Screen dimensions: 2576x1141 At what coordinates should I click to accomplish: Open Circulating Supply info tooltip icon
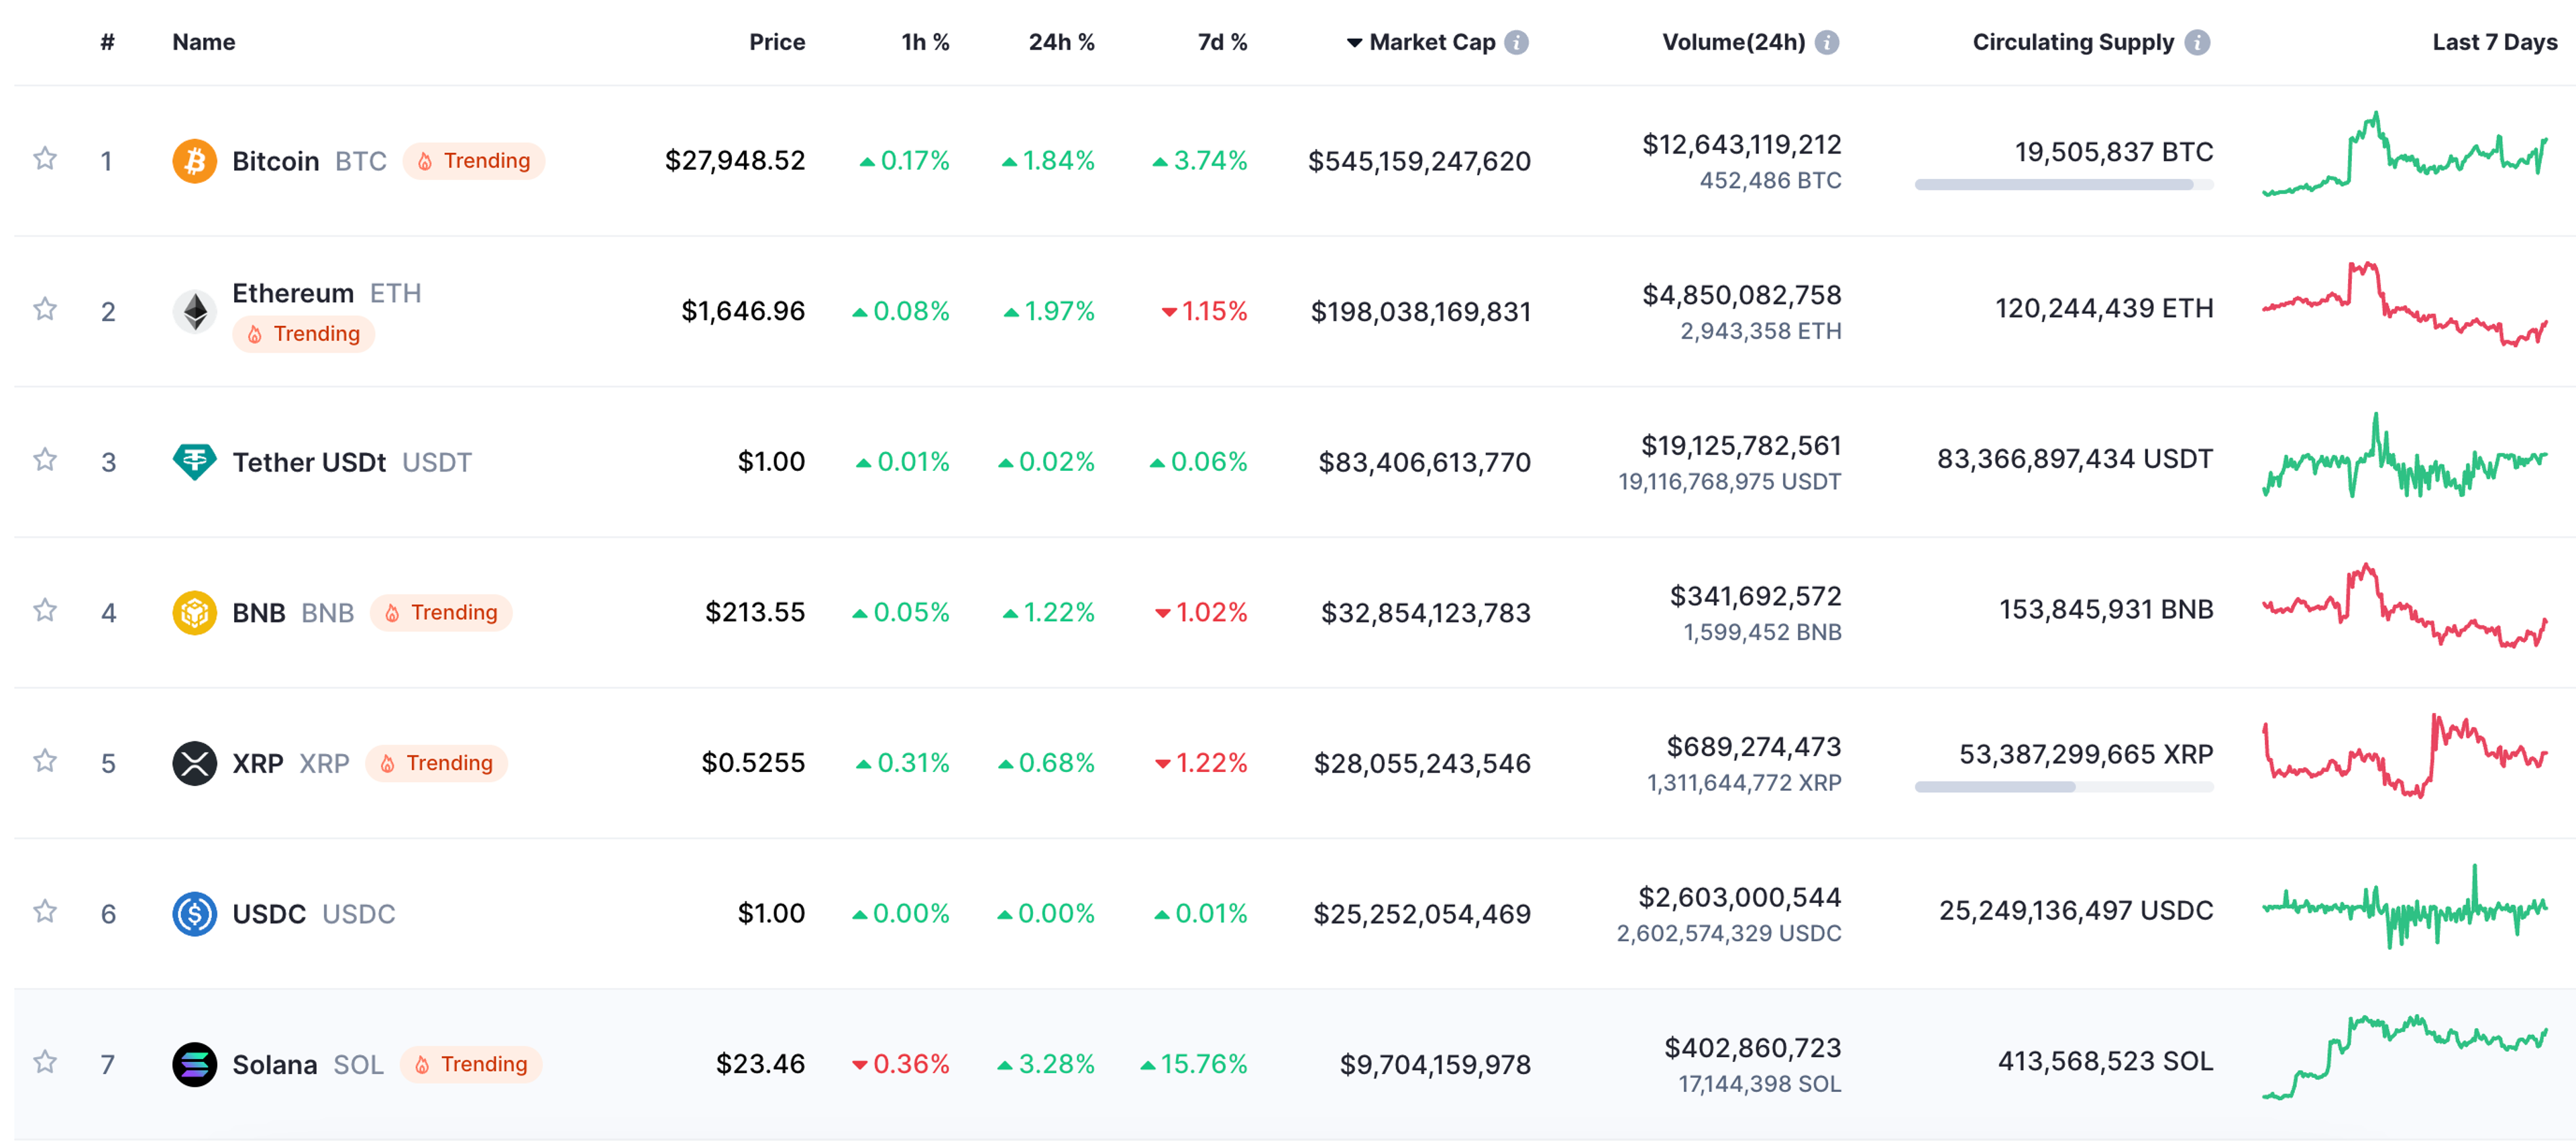[x=2197, y=42]
